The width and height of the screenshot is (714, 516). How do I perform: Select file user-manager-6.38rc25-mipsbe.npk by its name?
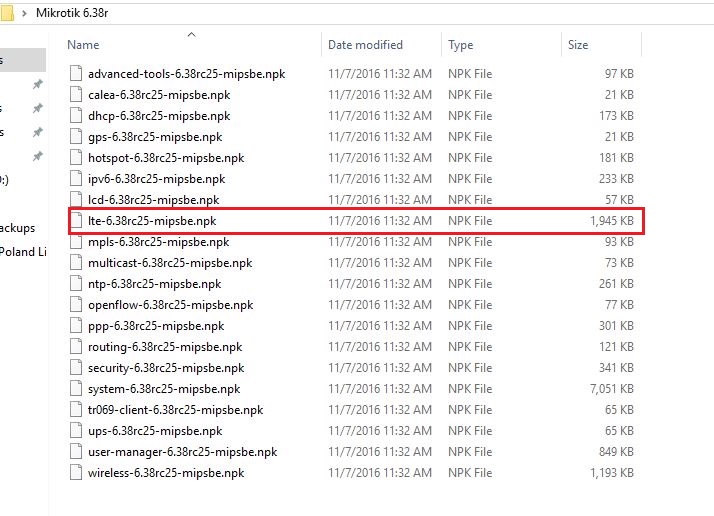tap(183, 452)
